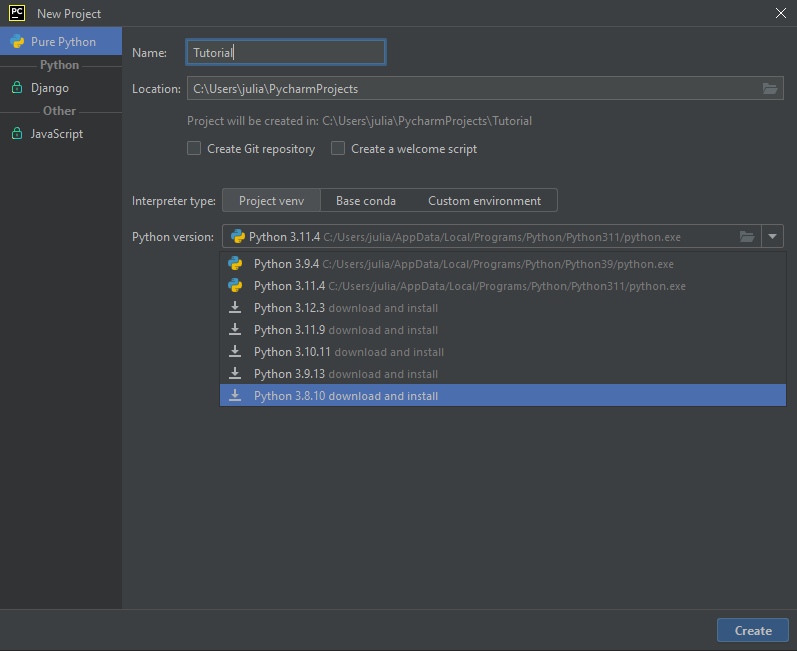The height and width of the screenshot is (651, 797).
Task: Choose Python 3.9.13 download and install
Action: 503,374
